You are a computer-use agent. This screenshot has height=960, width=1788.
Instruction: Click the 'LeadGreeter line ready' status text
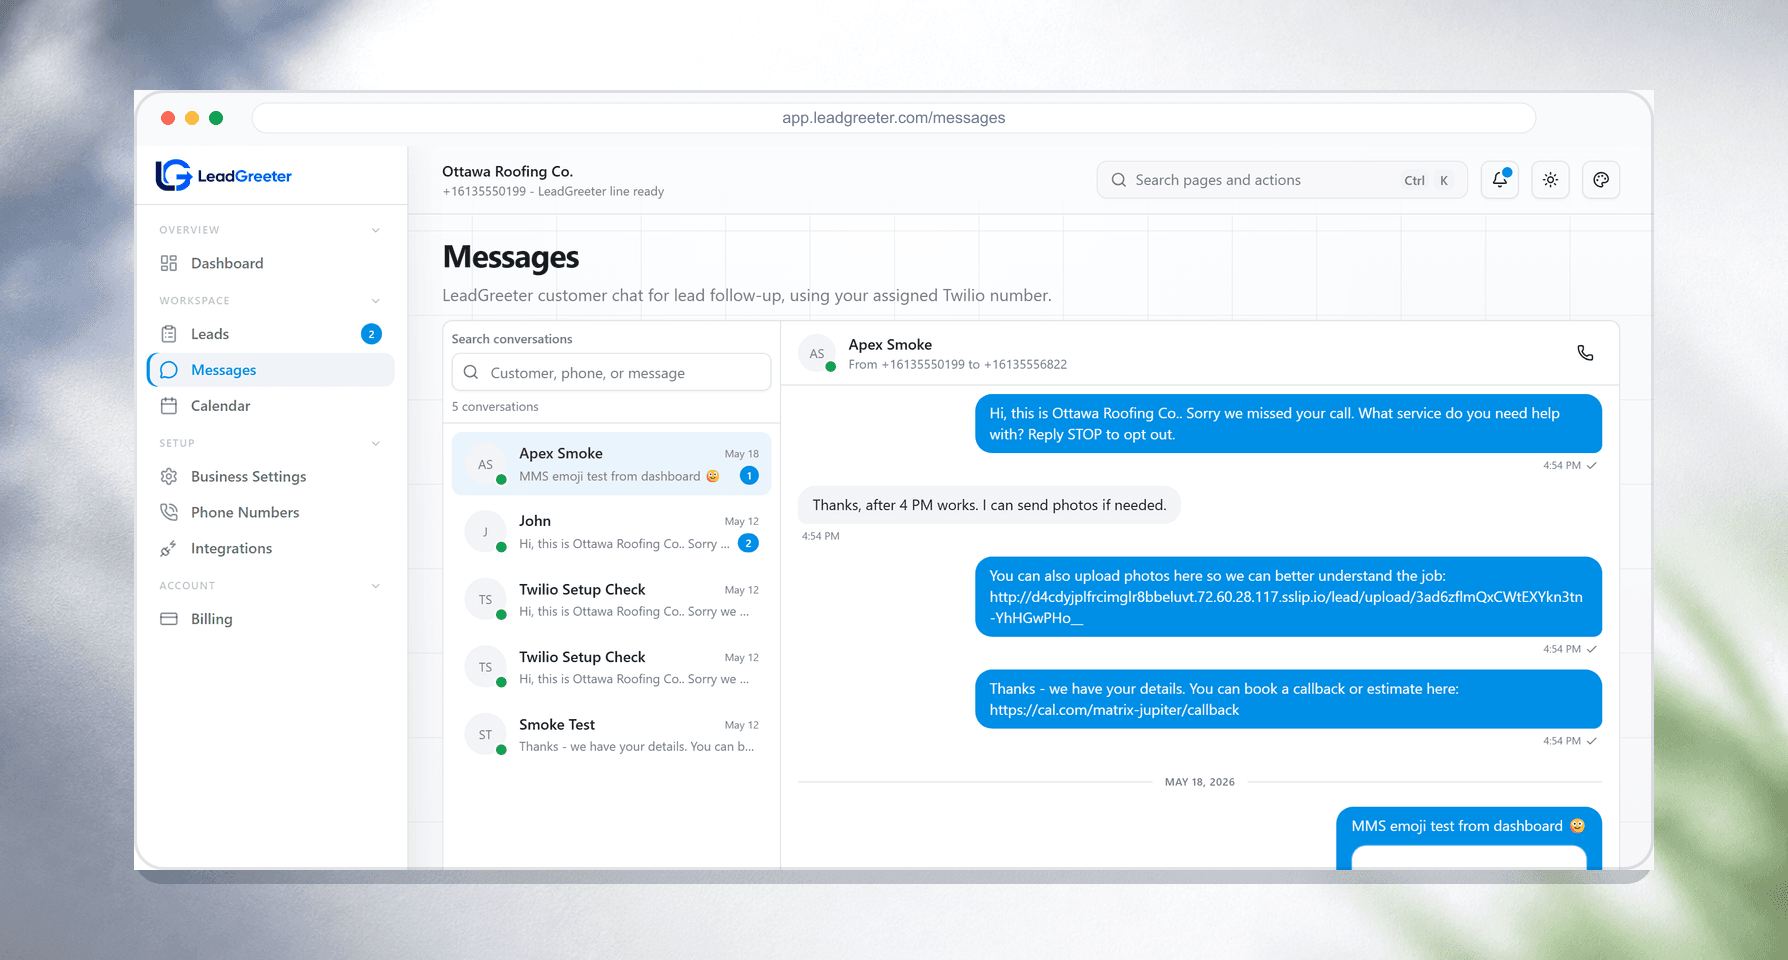coord(601,192)
